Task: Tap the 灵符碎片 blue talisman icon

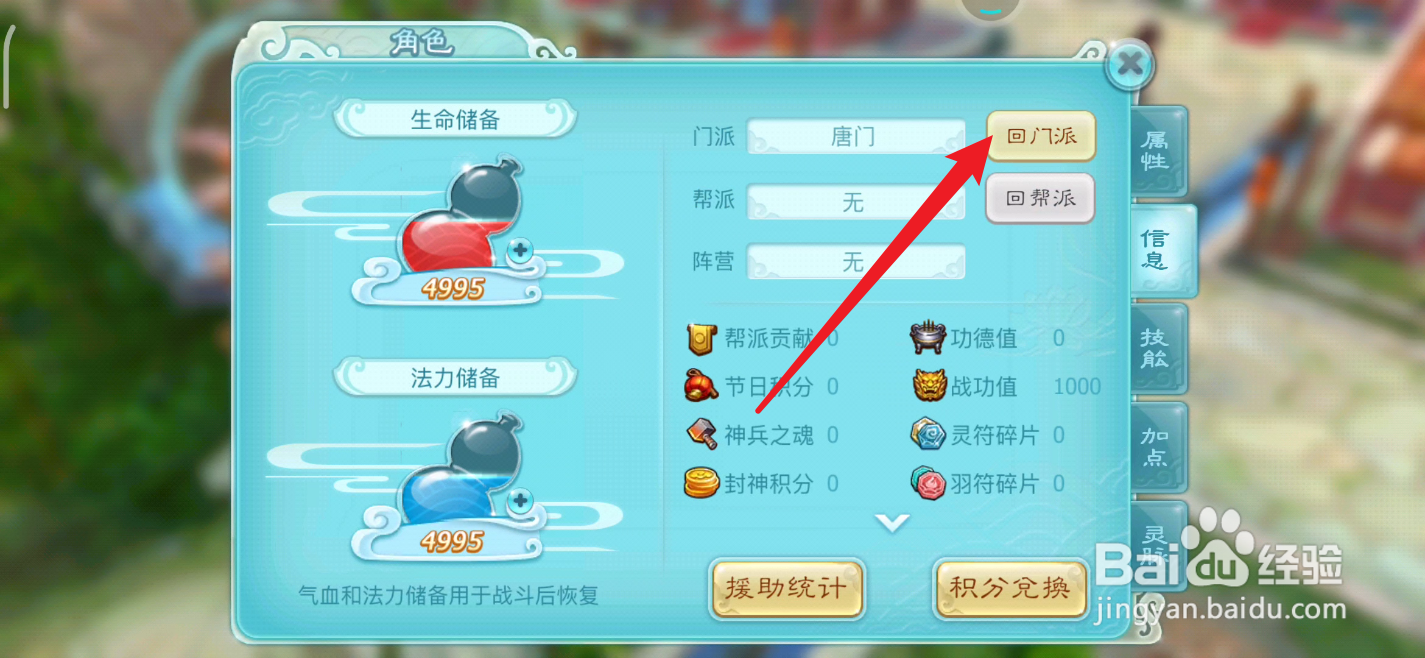Action: pos(928,434)
